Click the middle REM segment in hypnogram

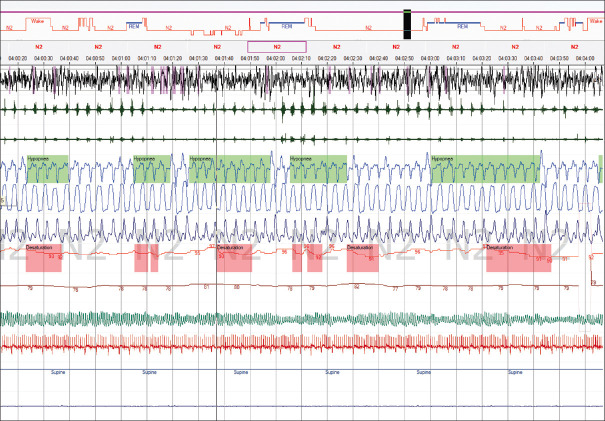(287, 26)
